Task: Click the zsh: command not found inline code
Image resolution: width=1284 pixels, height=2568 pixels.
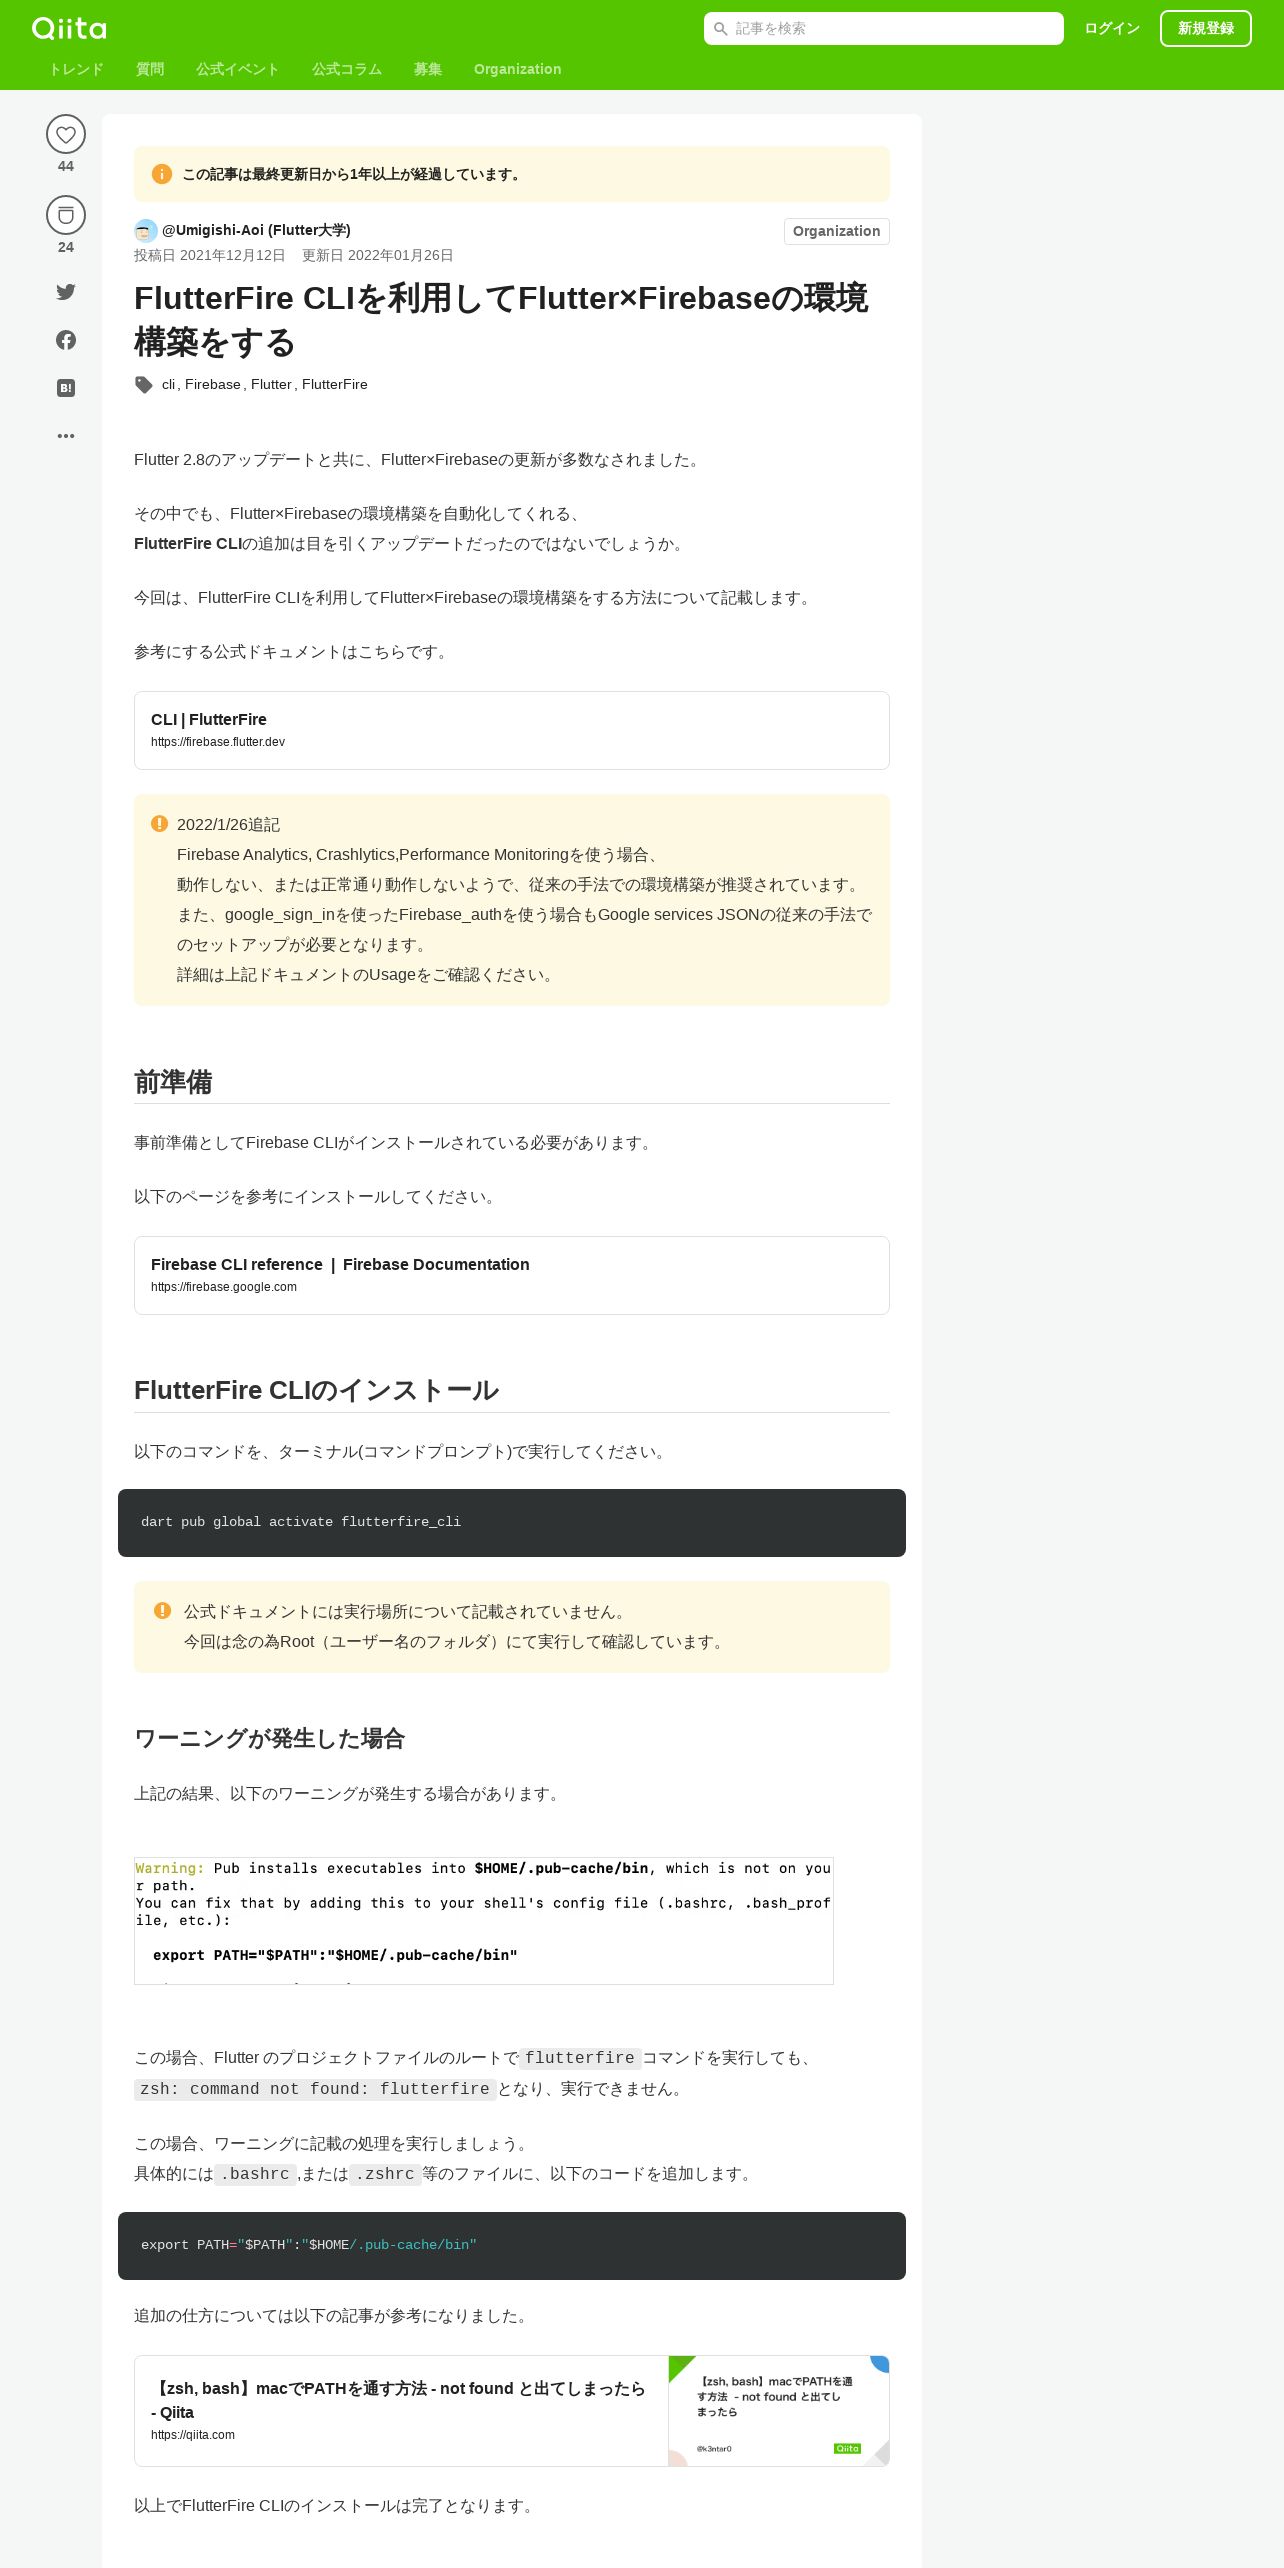Action: click(x=315, y=2089)
